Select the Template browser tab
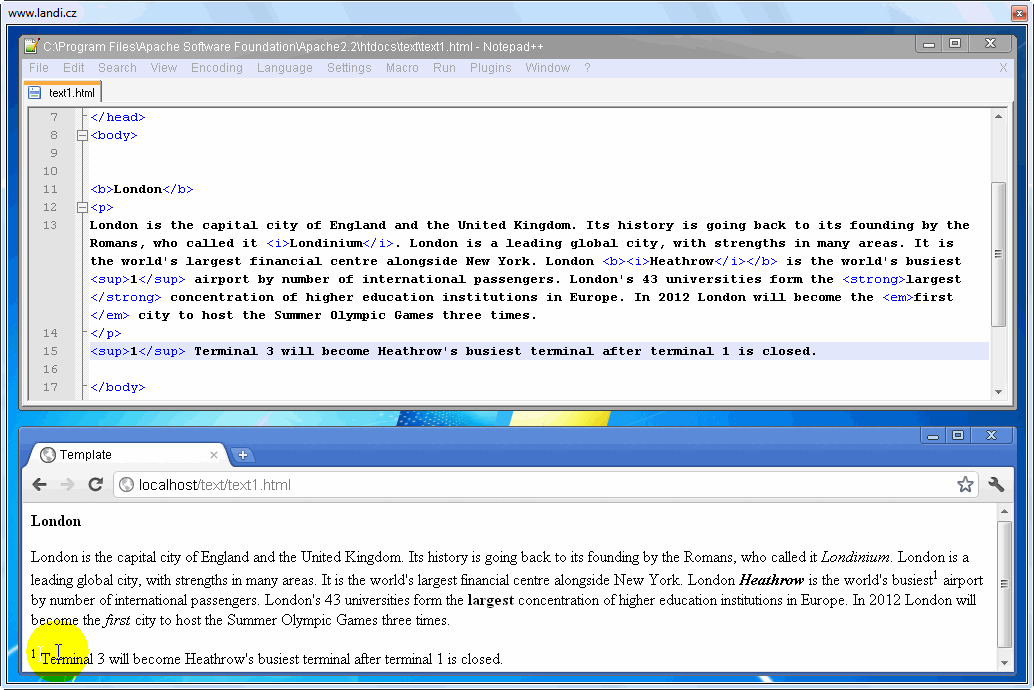This screenshot has width=1034, height=690. 129,455
